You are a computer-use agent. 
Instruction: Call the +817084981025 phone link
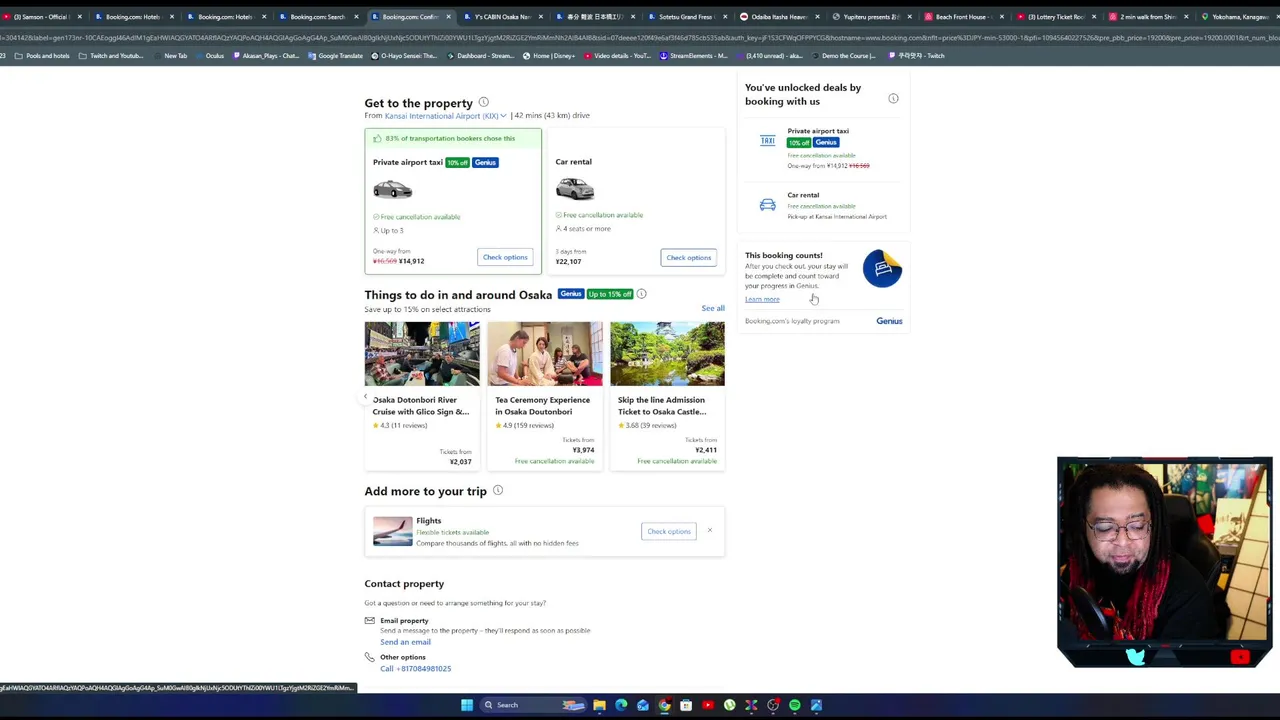coord(415,668)
